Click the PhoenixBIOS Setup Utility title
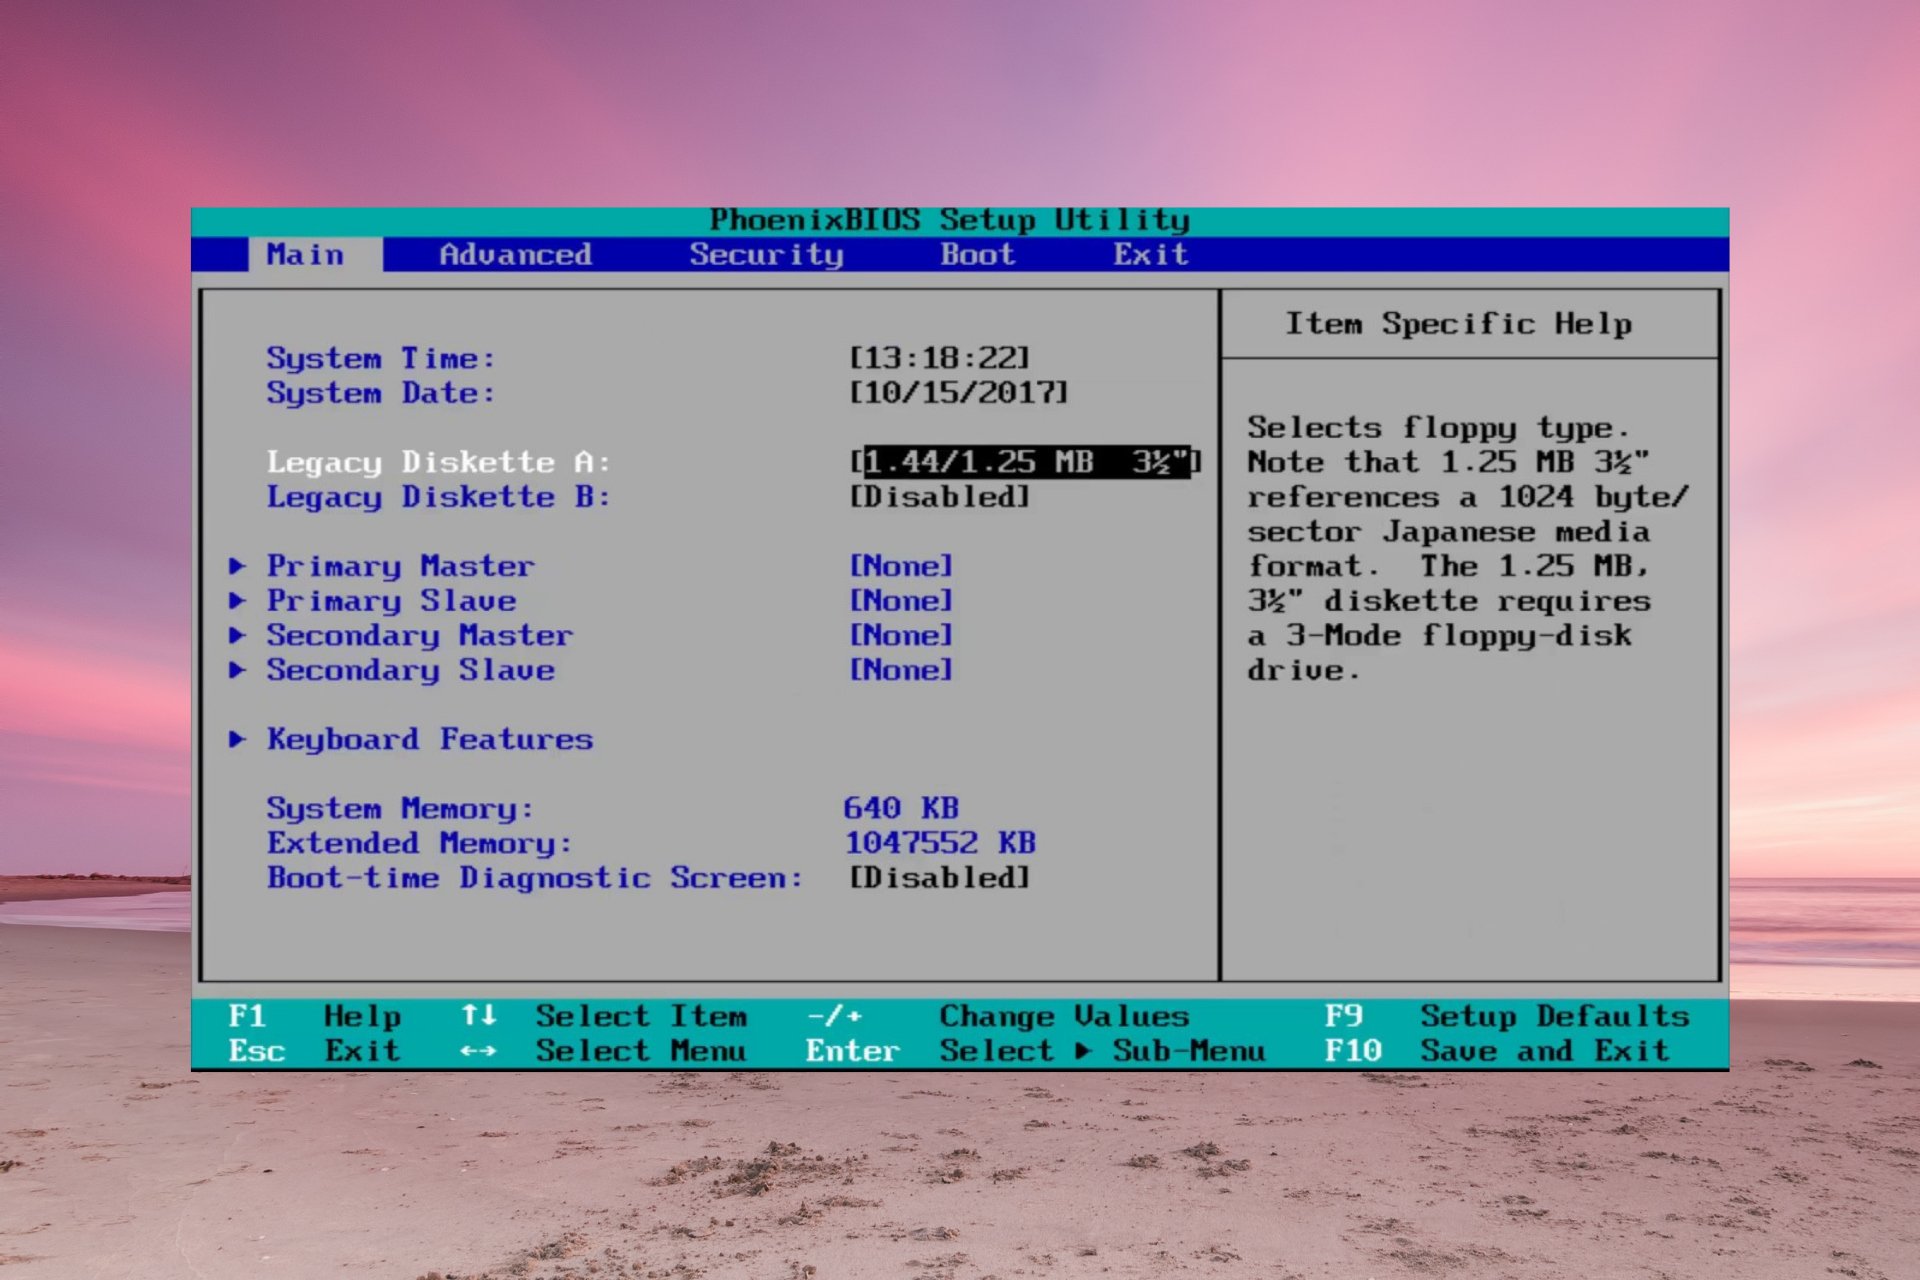The height and width of the screenshot is (1280, 1920). (950, 220)
